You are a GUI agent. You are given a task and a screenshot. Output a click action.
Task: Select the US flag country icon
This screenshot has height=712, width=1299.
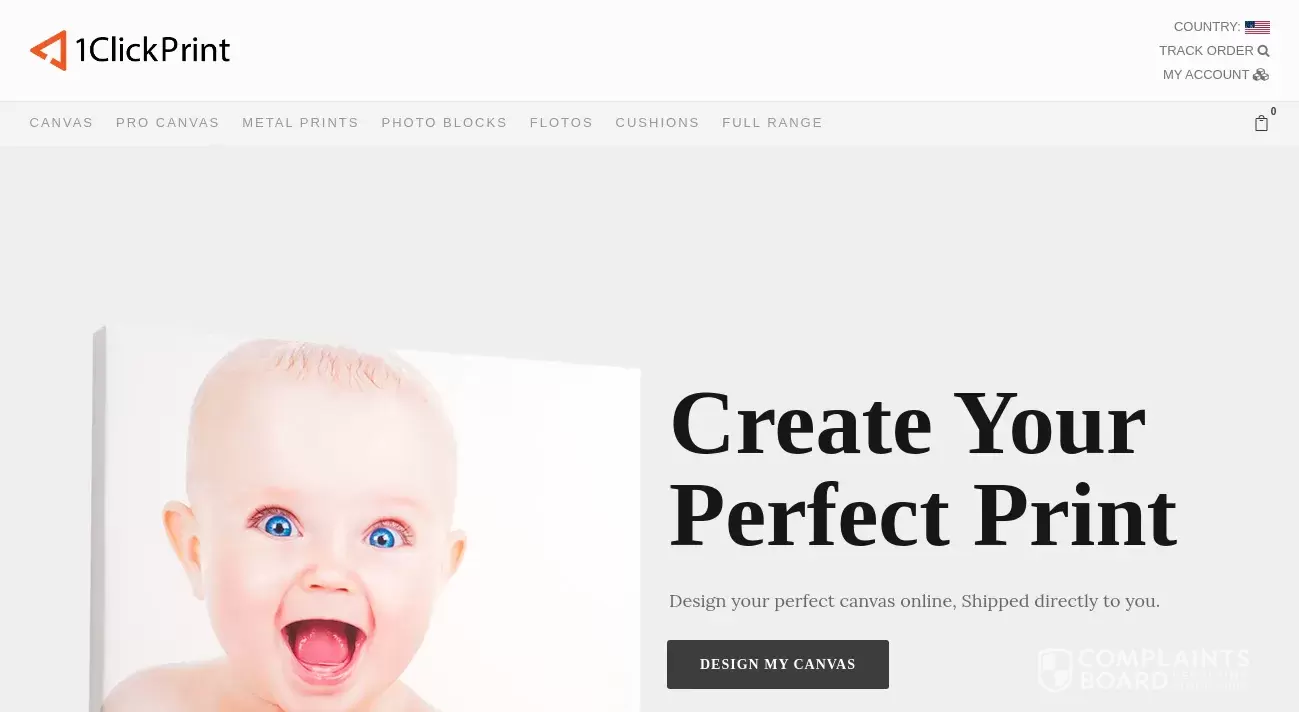click(x=1257, y=27)
